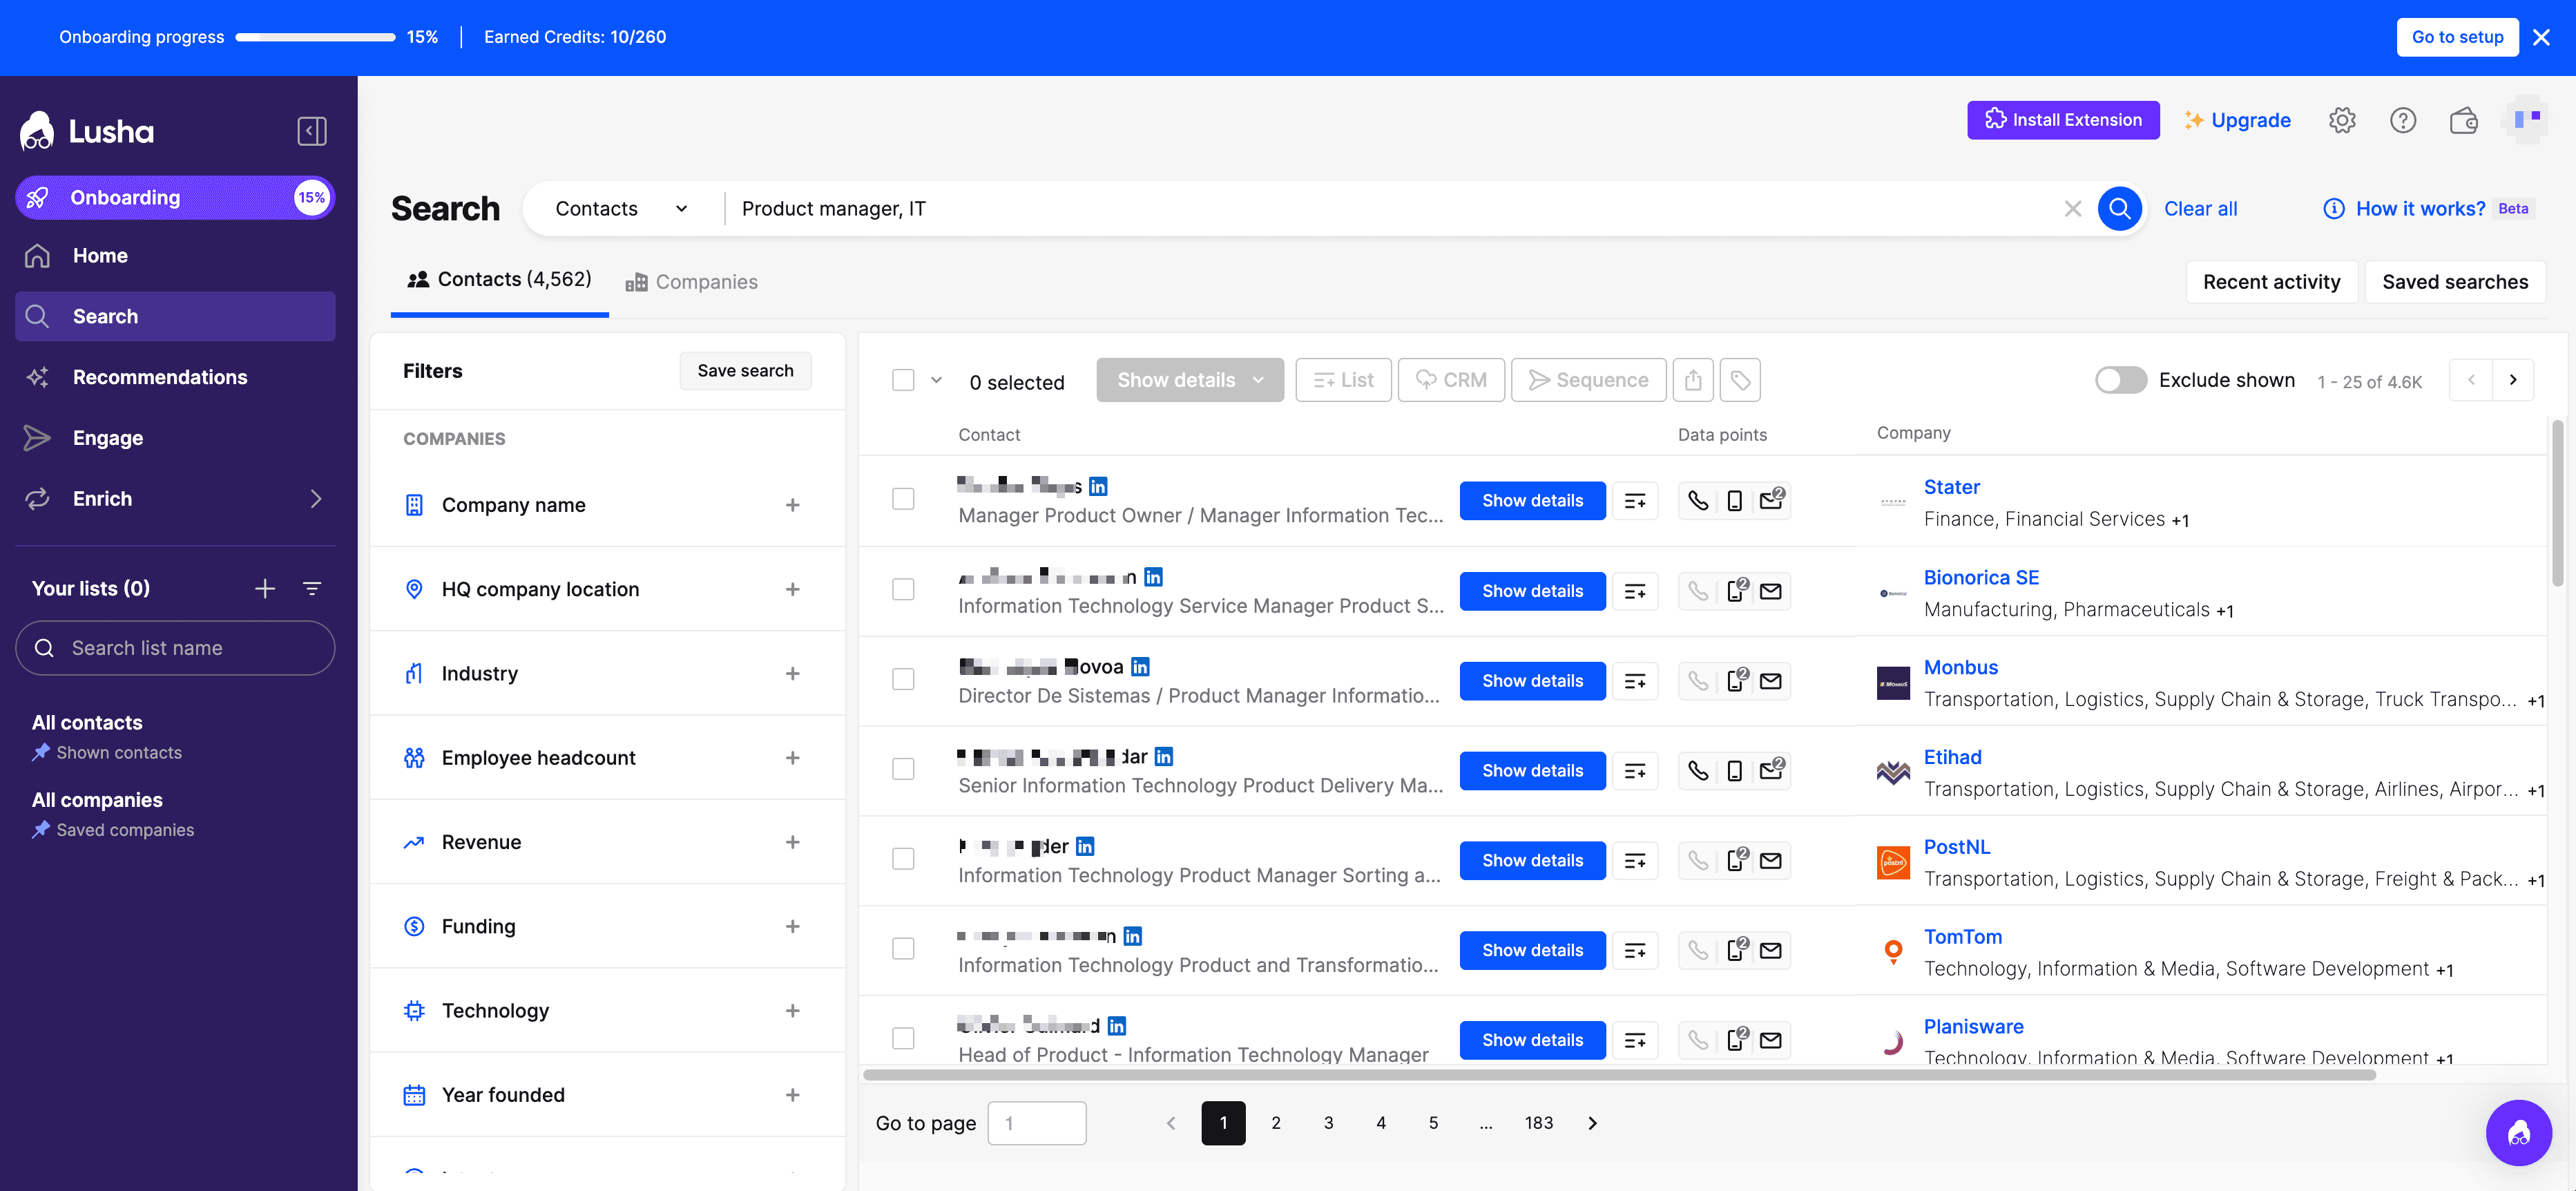Open the Lusha chat assistant bubble

(2518, 1133)
